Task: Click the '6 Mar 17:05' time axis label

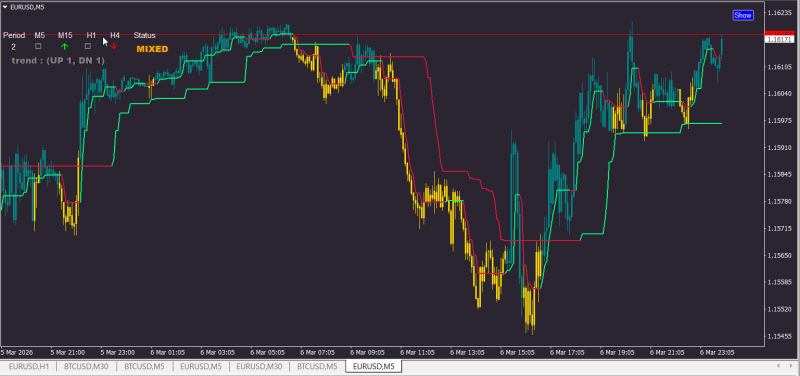Action: 567,353
